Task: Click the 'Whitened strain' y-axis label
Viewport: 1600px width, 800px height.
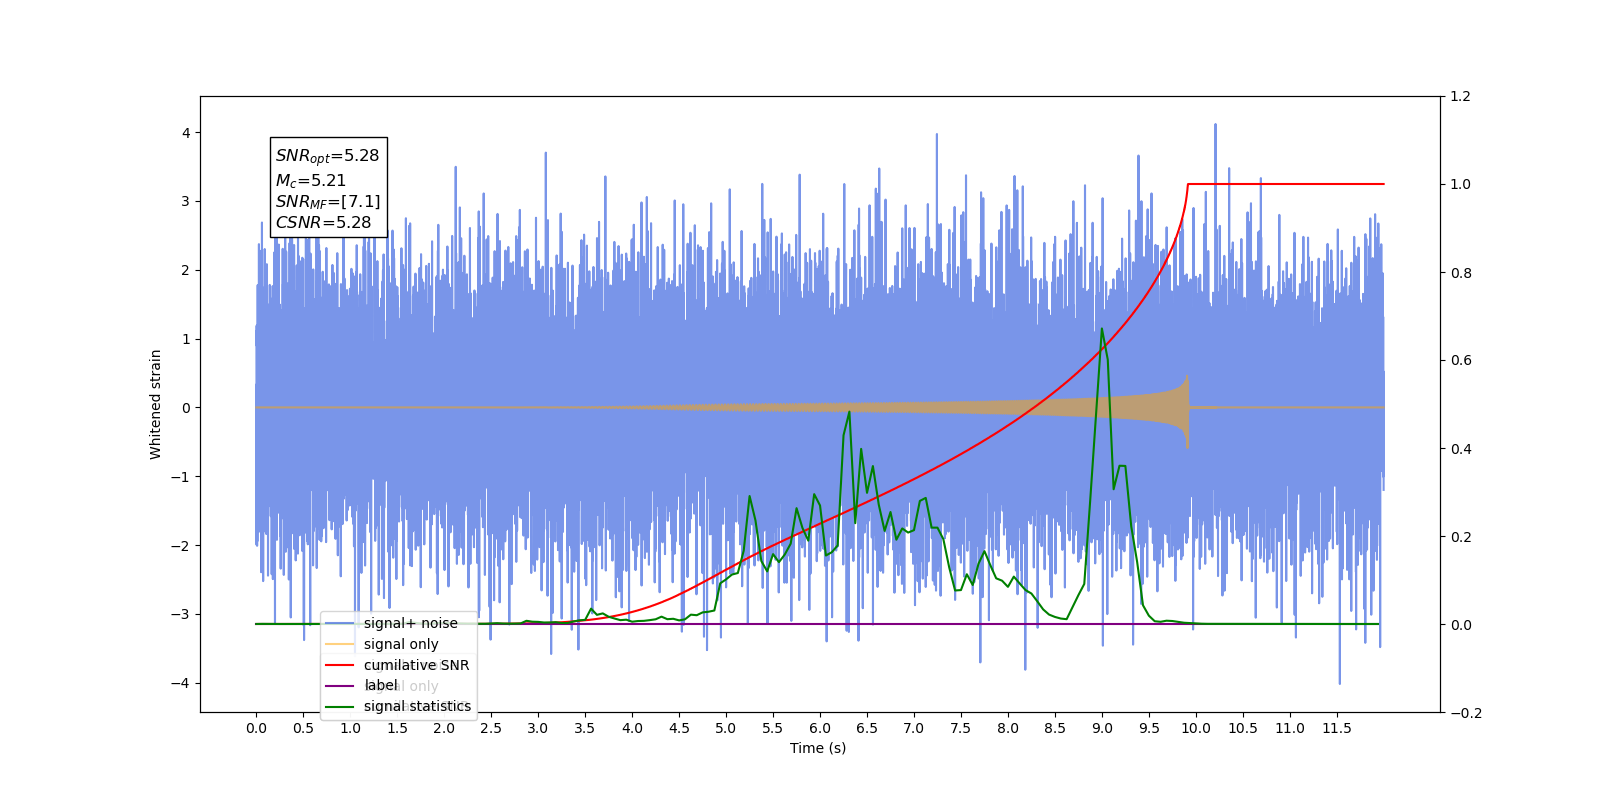Action: [156, 404]
